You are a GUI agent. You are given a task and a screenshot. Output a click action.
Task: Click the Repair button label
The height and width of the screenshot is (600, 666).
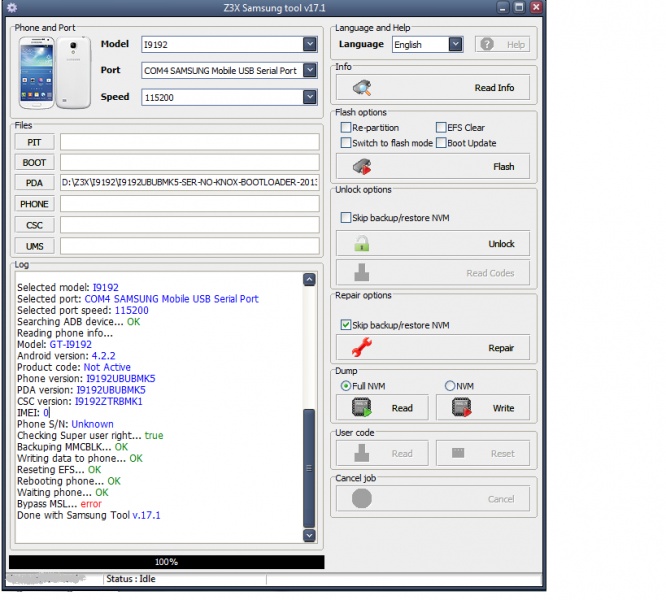point(501,348)
